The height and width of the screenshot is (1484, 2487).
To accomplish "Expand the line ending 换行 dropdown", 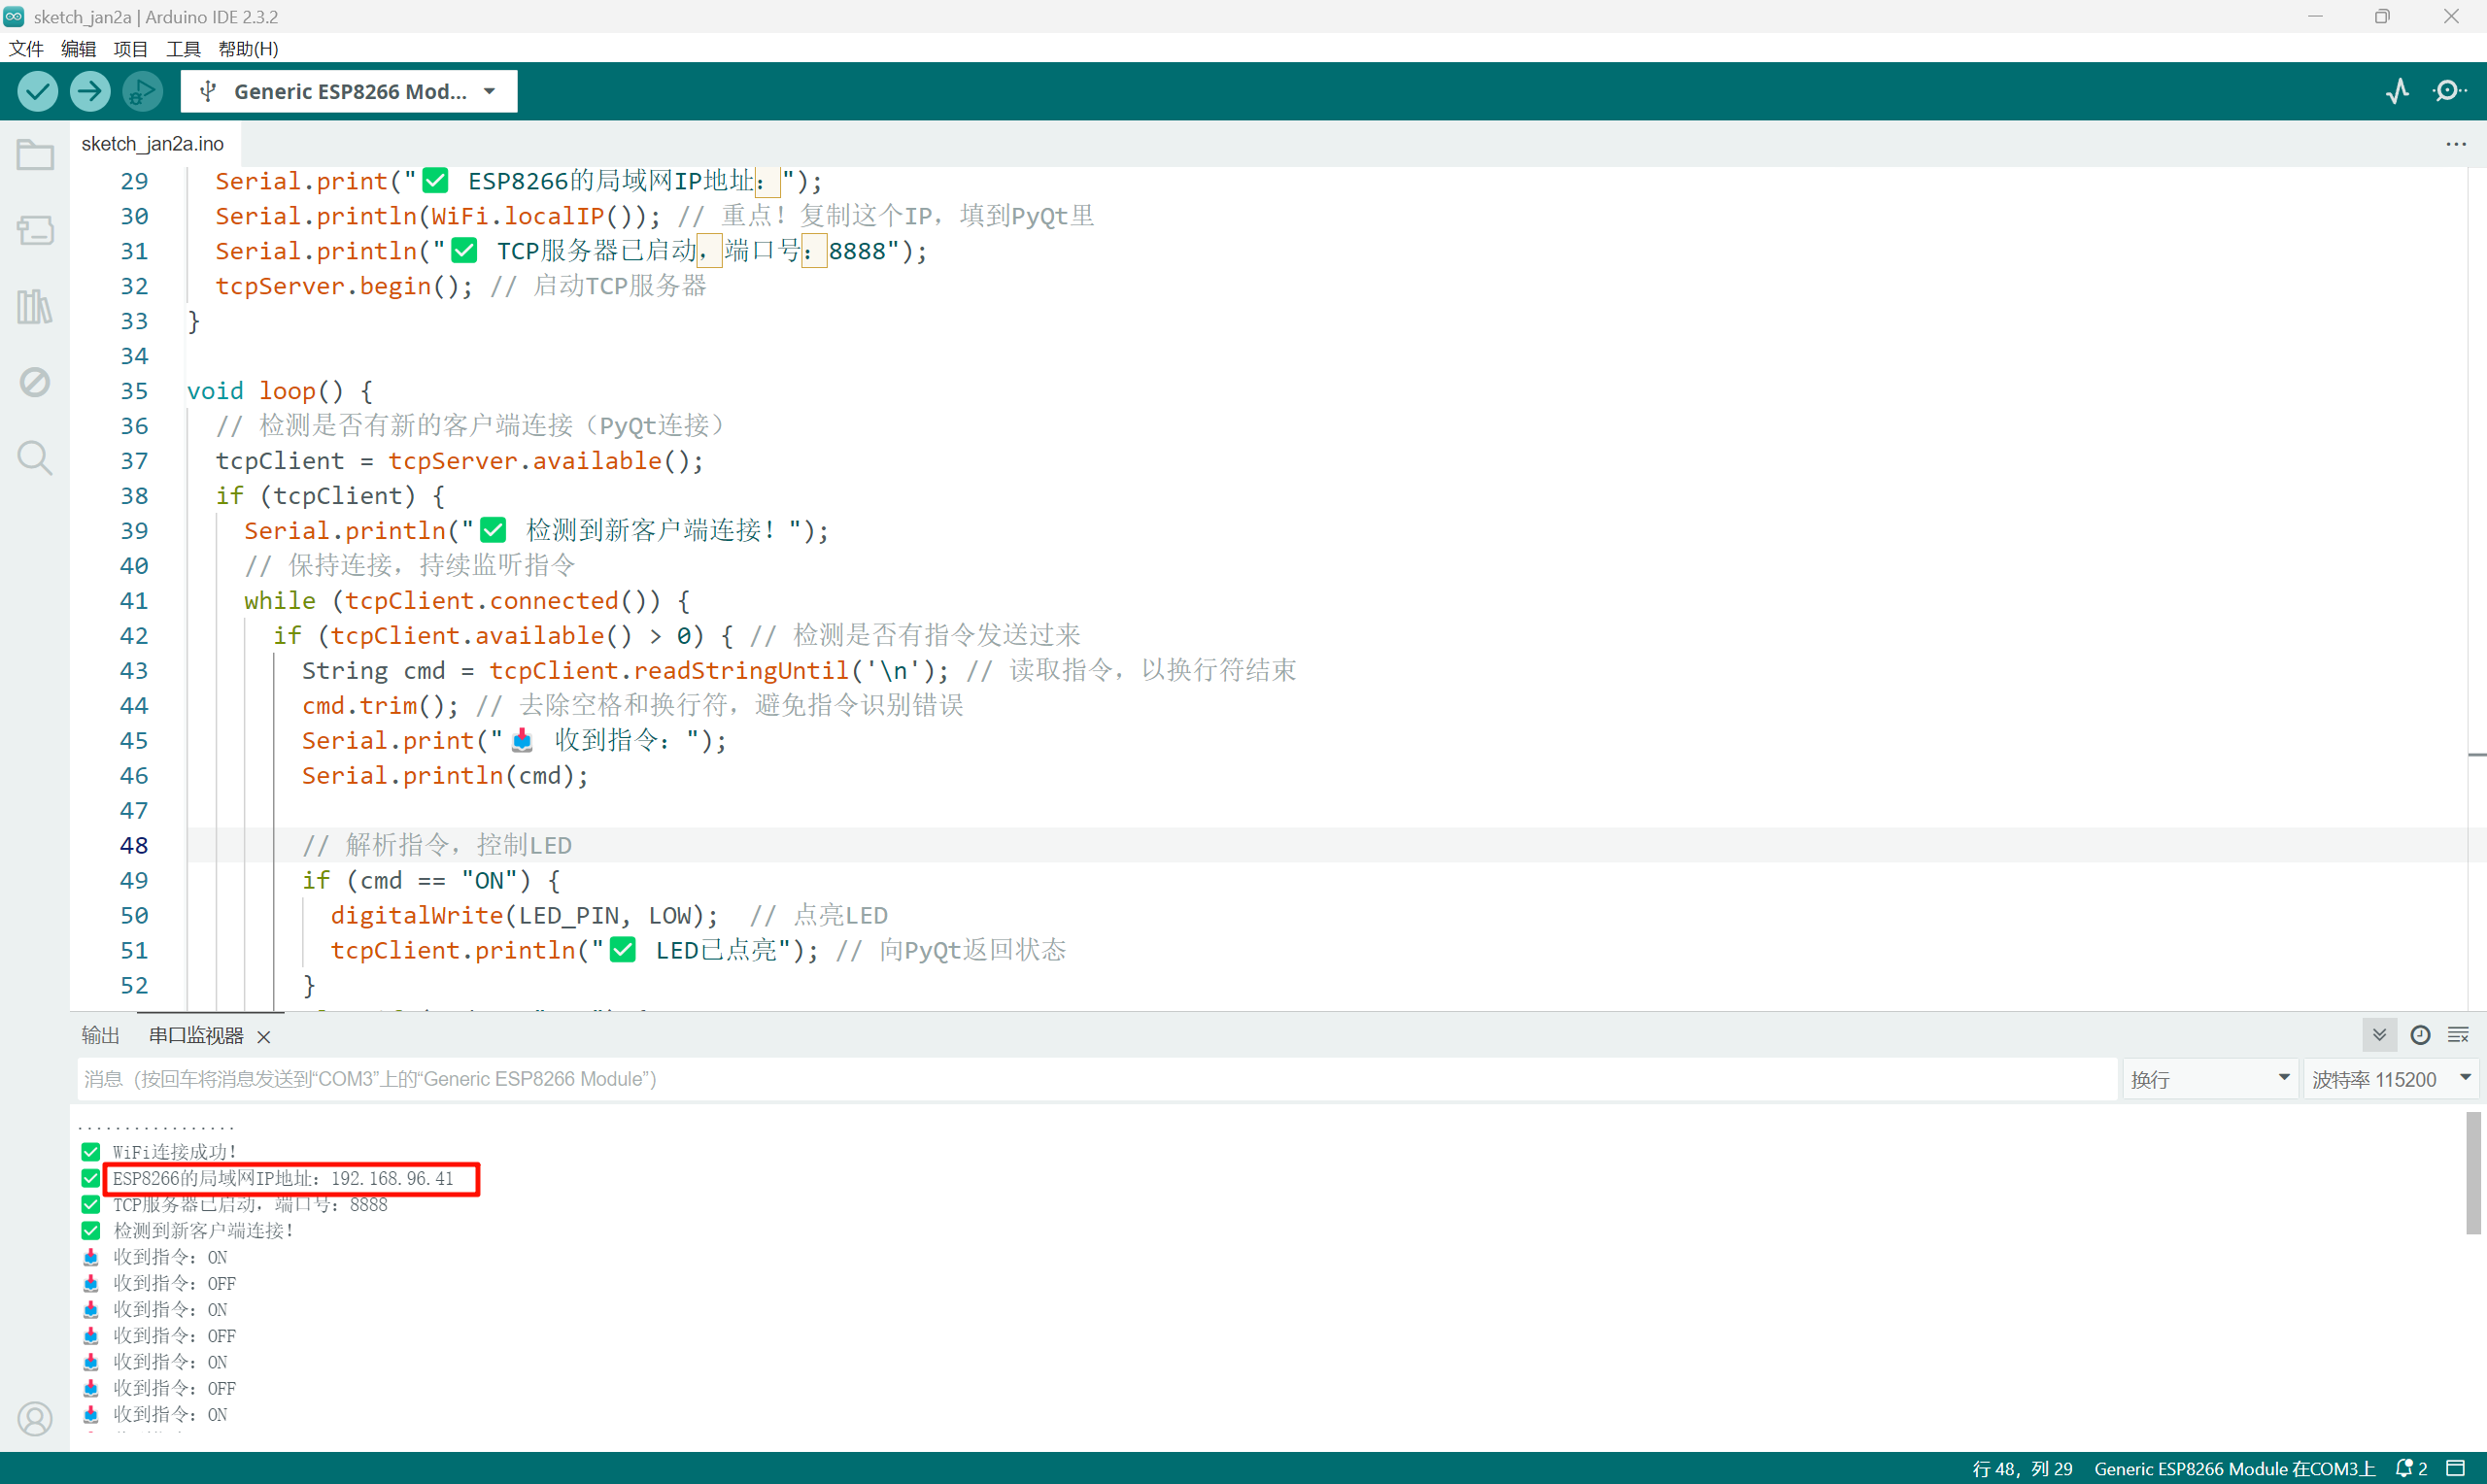I will pyautogui.click(x=2208, y=1079).
